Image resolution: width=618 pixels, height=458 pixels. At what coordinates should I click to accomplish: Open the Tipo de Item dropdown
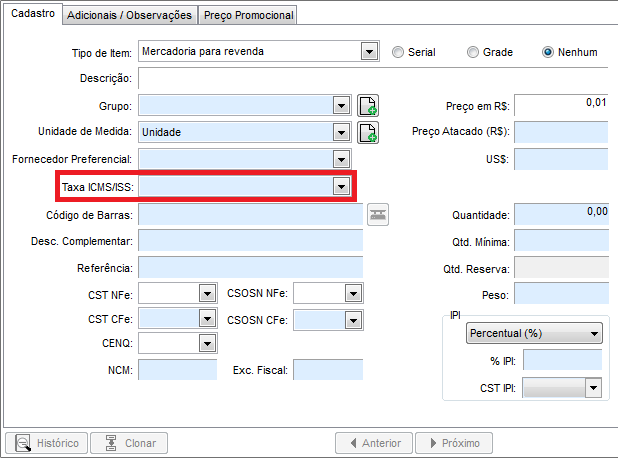tap(369, 51)
